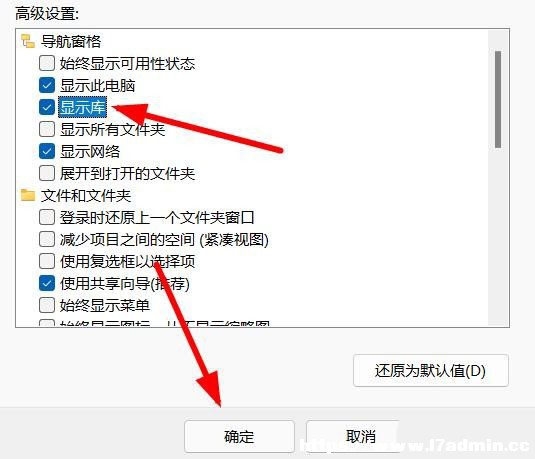Check 显示所有文件夹 option

47,129
